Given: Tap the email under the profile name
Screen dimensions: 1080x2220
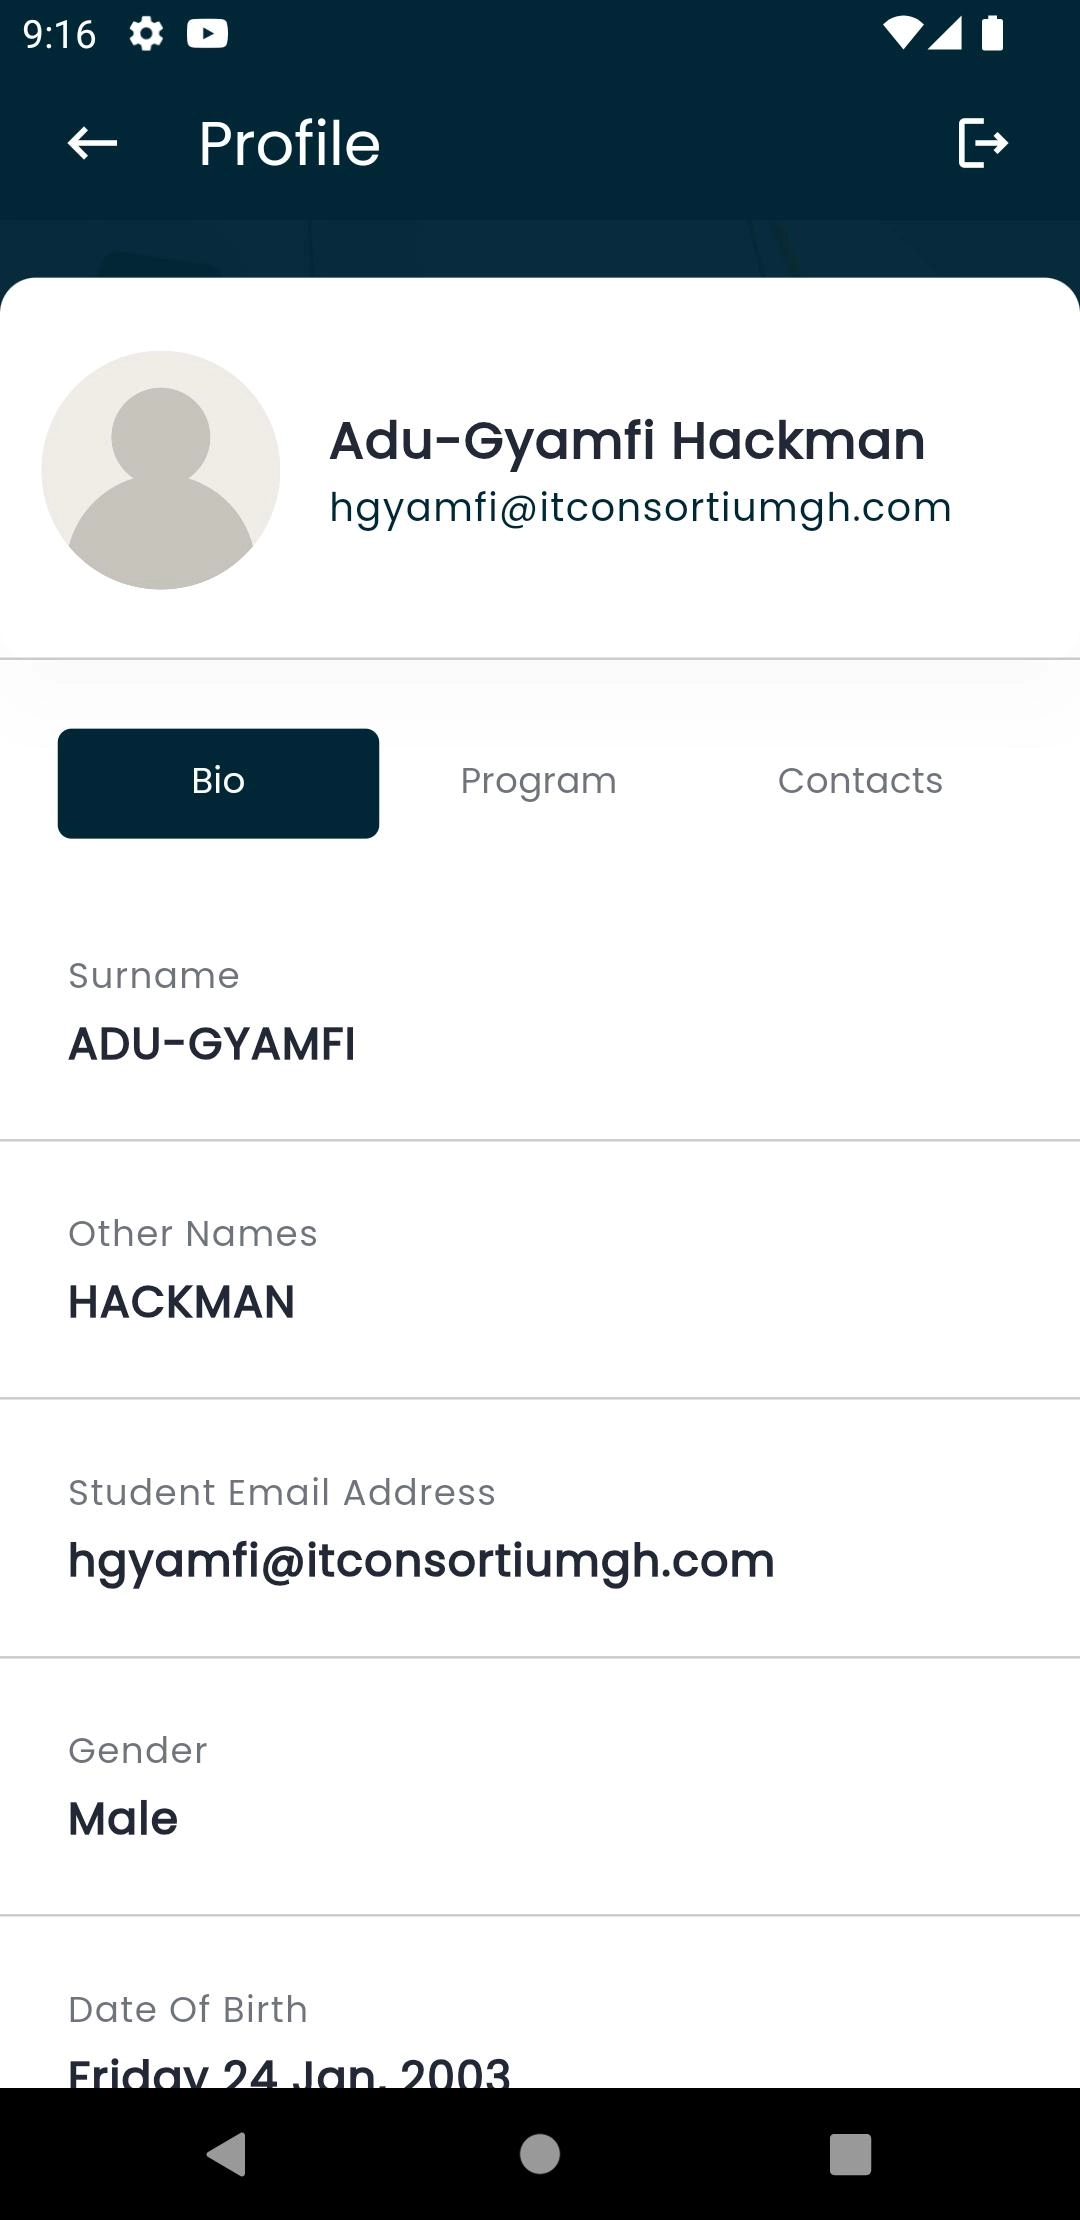Looking at the screenshot, I should click(640, 508).
